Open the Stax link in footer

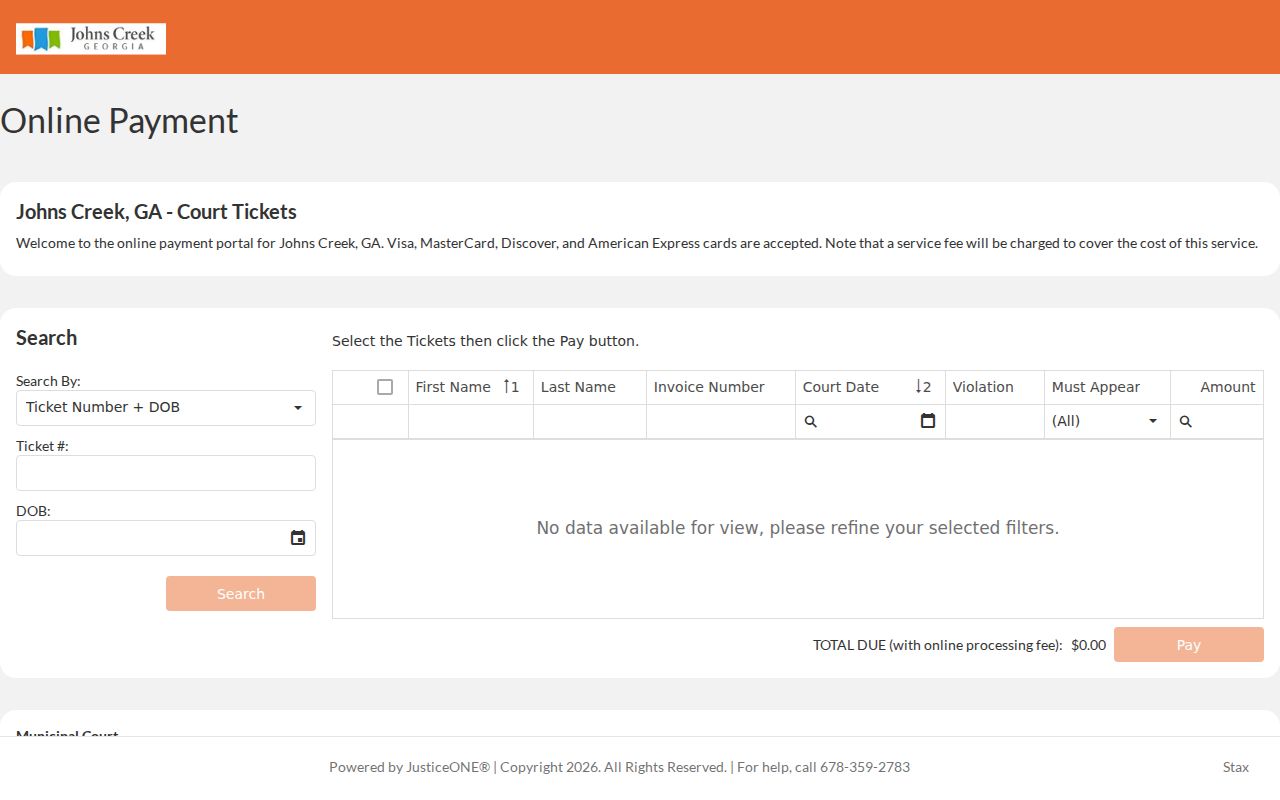[1236, 767]
